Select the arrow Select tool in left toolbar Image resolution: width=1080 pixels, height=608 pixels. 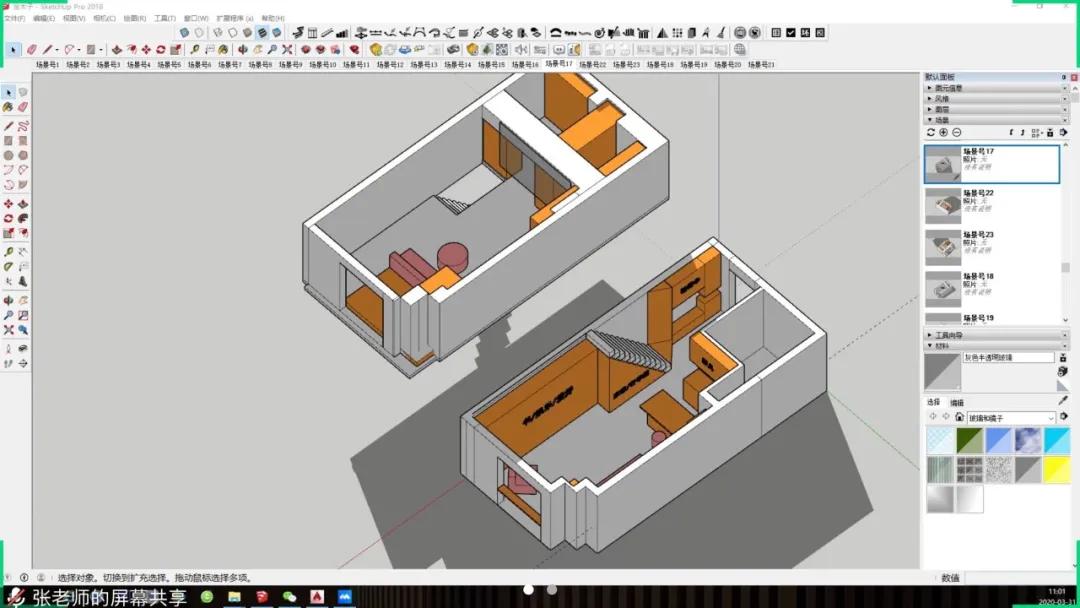click(x=8, y=93)
